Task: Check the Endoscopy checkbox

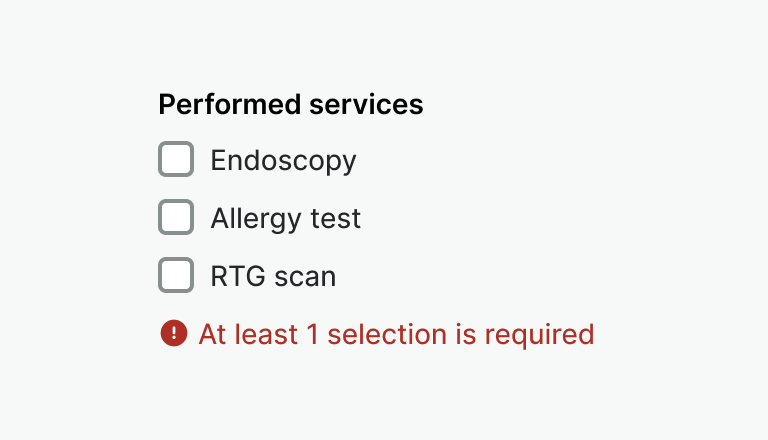Action: tap(176, 160)
